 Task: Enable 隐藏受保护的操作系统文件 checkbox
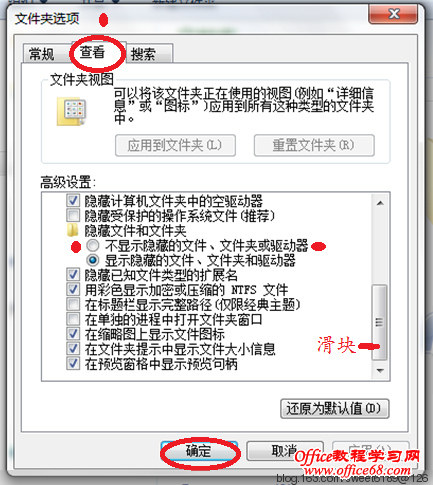pos(73,216)
